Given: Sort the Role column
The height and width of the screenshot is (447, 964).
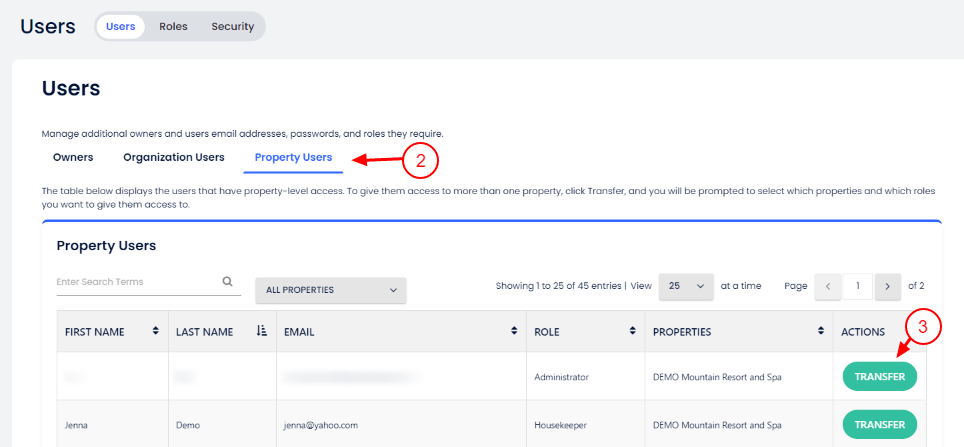Looking at the screenshot, I should coord(632,331).
